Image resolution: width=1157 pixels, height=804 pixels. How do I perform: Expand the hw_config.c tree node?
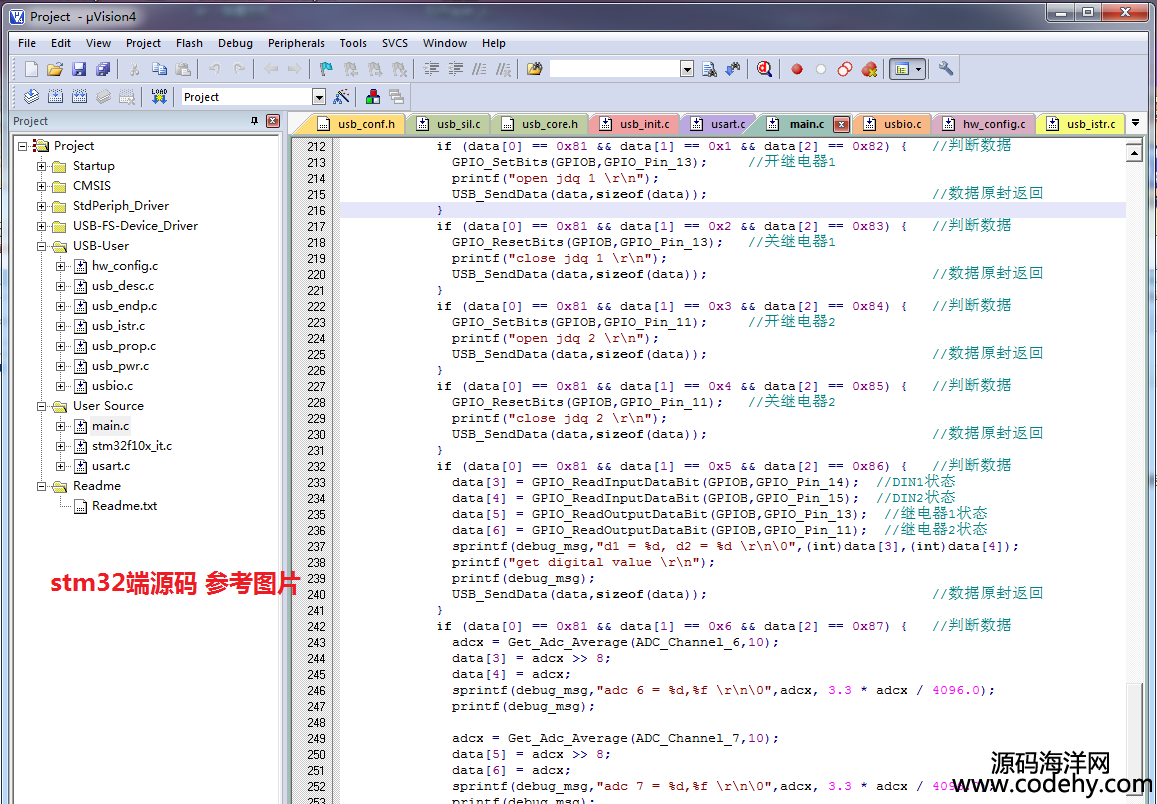[61, 266]
